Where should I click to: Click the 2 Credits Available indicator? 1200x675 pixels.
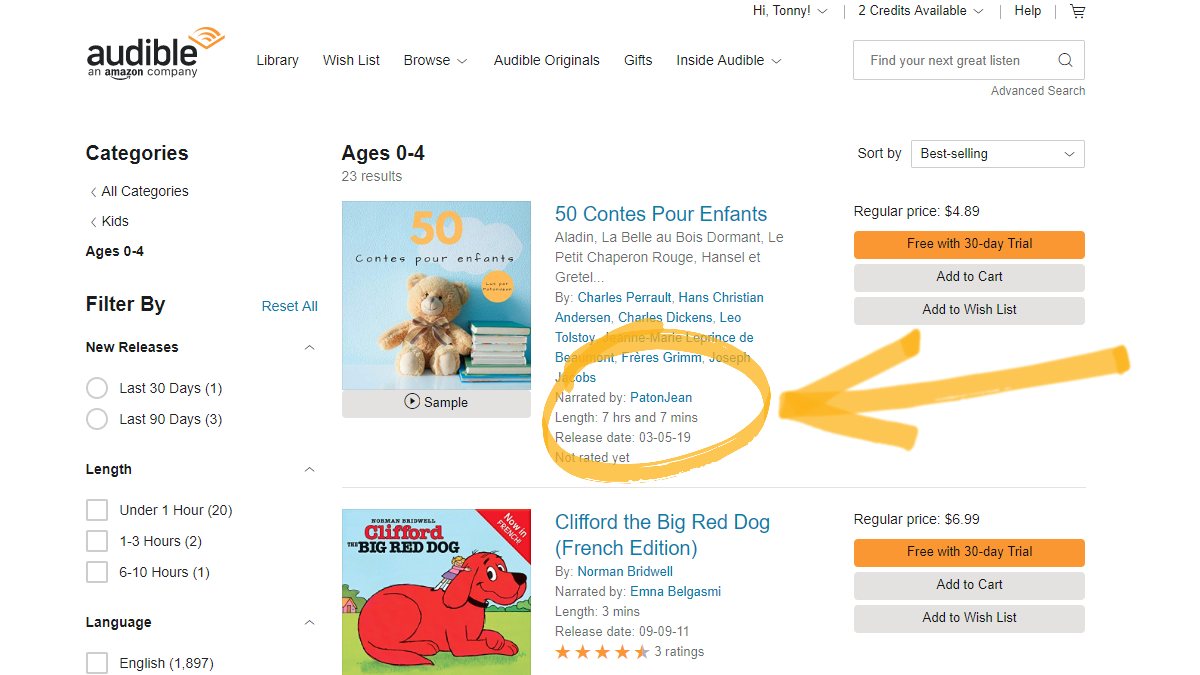[x=913, y=11]
